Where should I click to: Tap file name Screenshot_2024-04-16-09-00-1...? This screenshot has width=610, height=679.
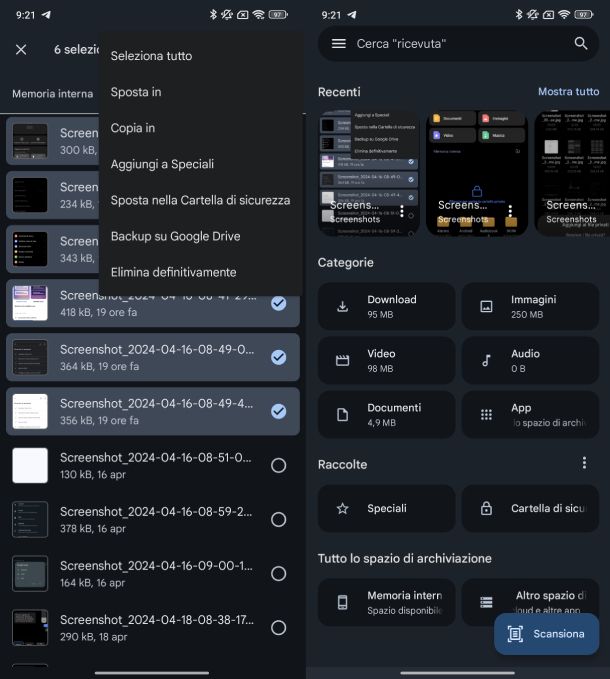tap(156, 566)
